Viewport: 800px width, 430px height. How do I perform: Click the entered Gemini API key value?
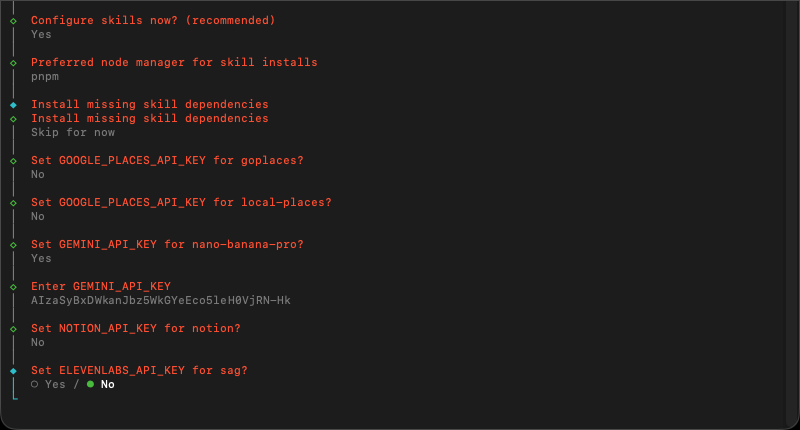160,300
